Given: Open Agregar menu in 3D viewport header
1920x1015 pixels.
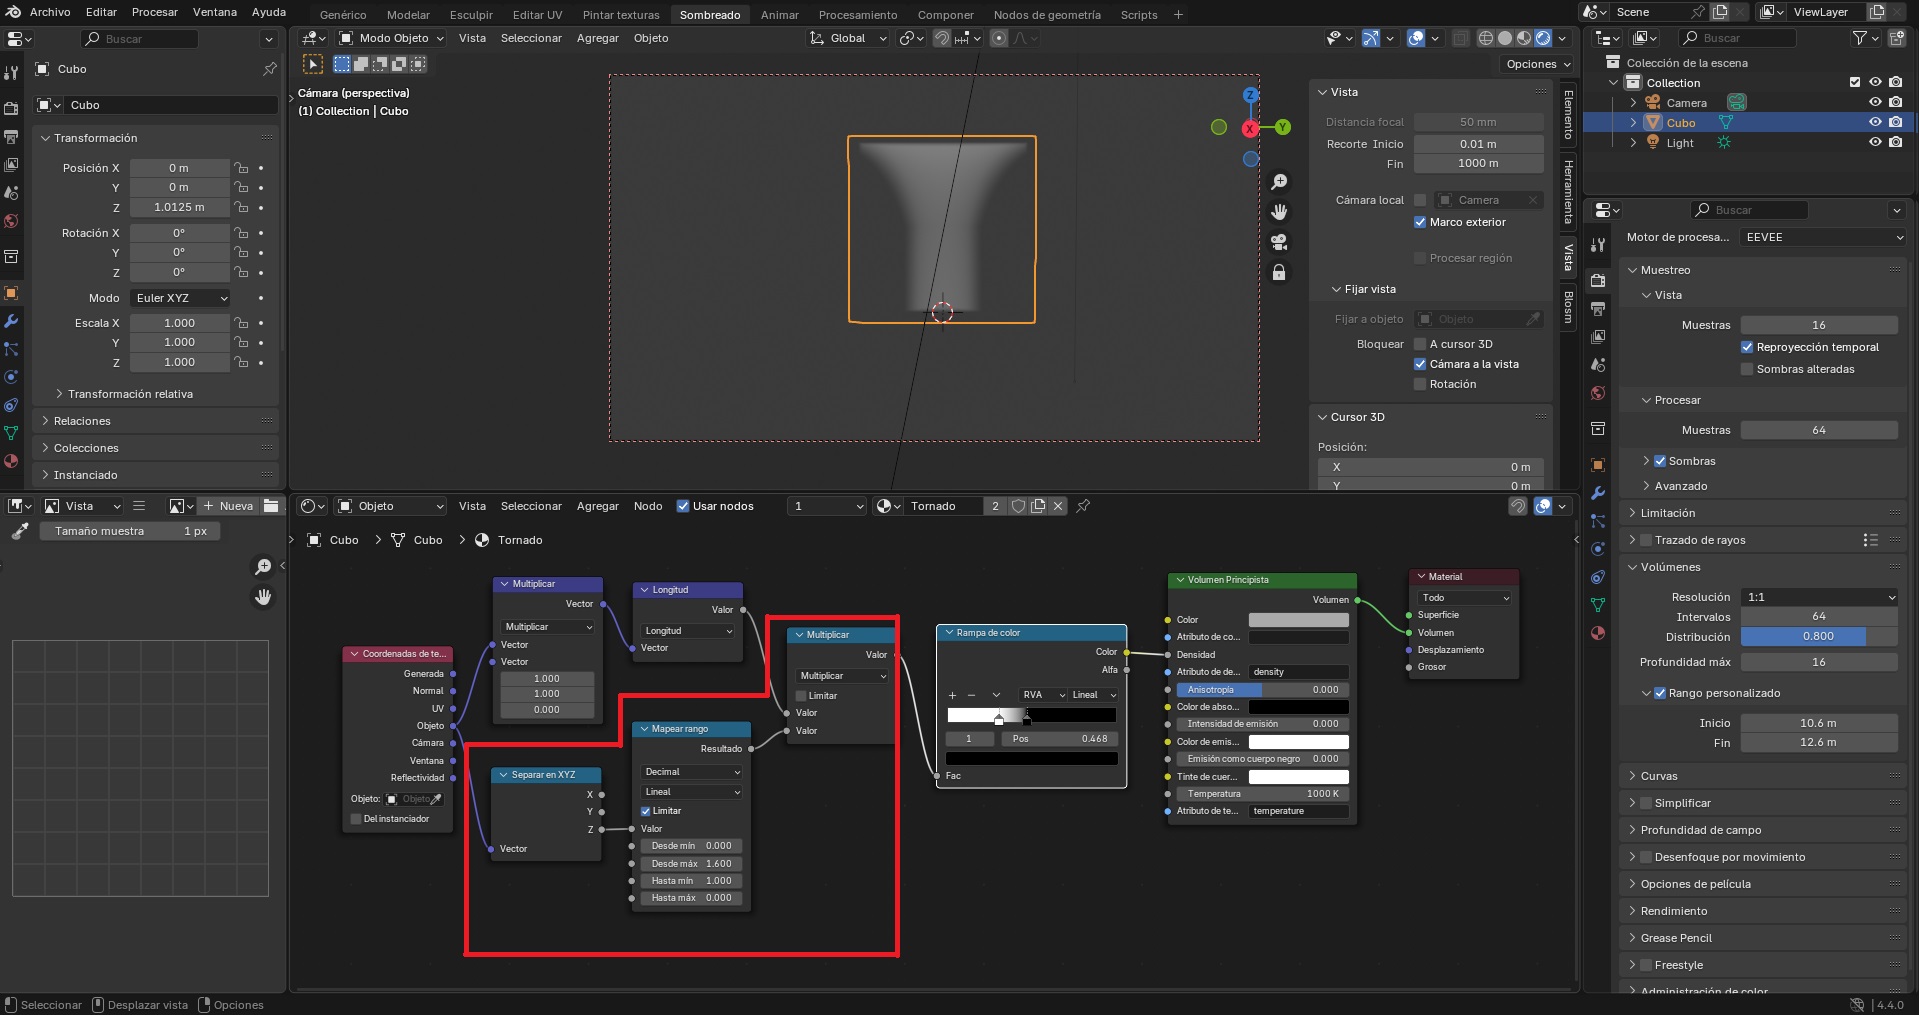Looking at the screenshot, I should point(598,38).
